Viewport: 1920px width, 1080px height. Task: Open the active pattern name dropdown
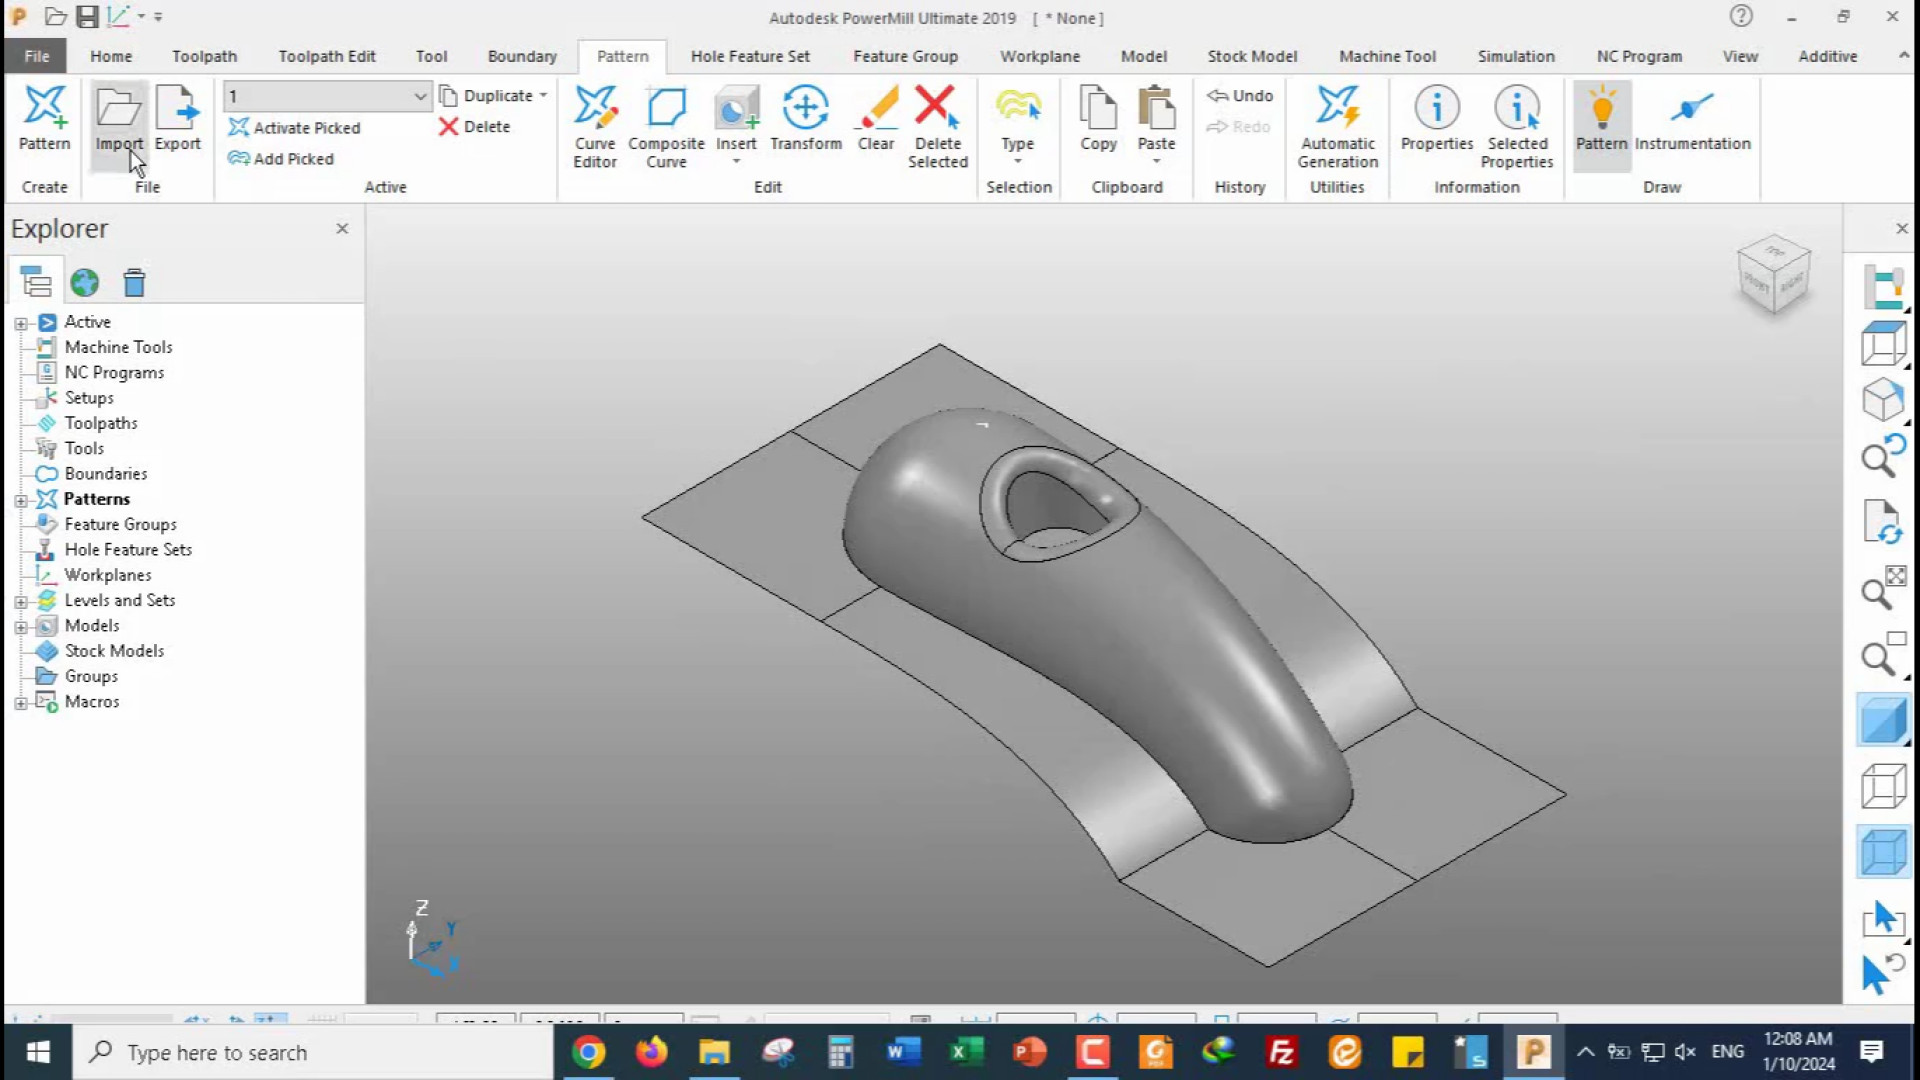pos(420,96)
